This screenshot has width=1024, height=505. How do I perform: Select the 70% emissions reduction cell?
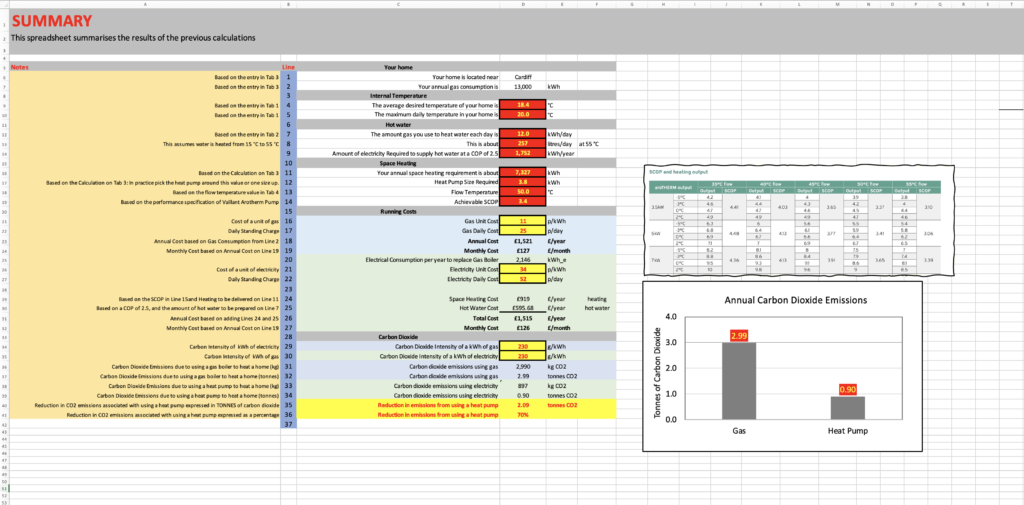[x=522, y=415]
